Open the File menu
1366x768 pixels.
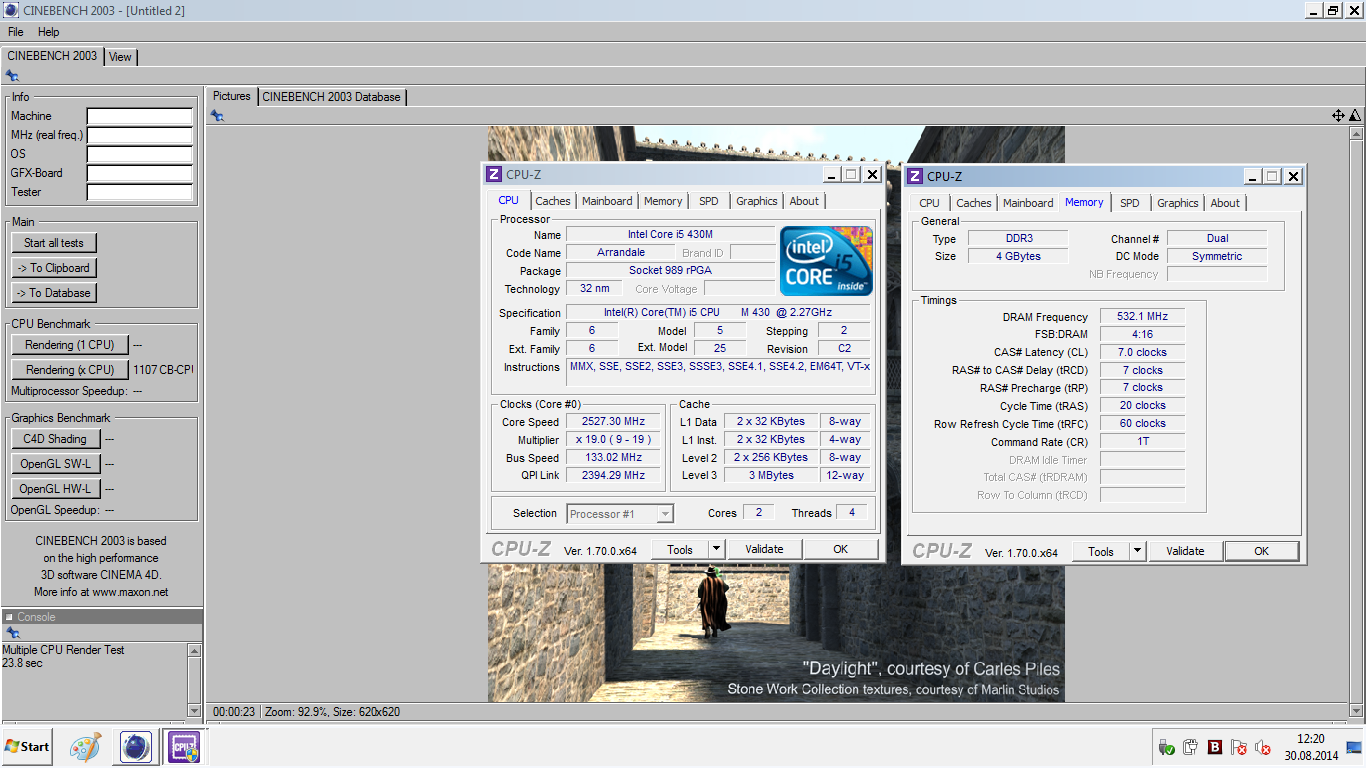(x=15, y=32)
